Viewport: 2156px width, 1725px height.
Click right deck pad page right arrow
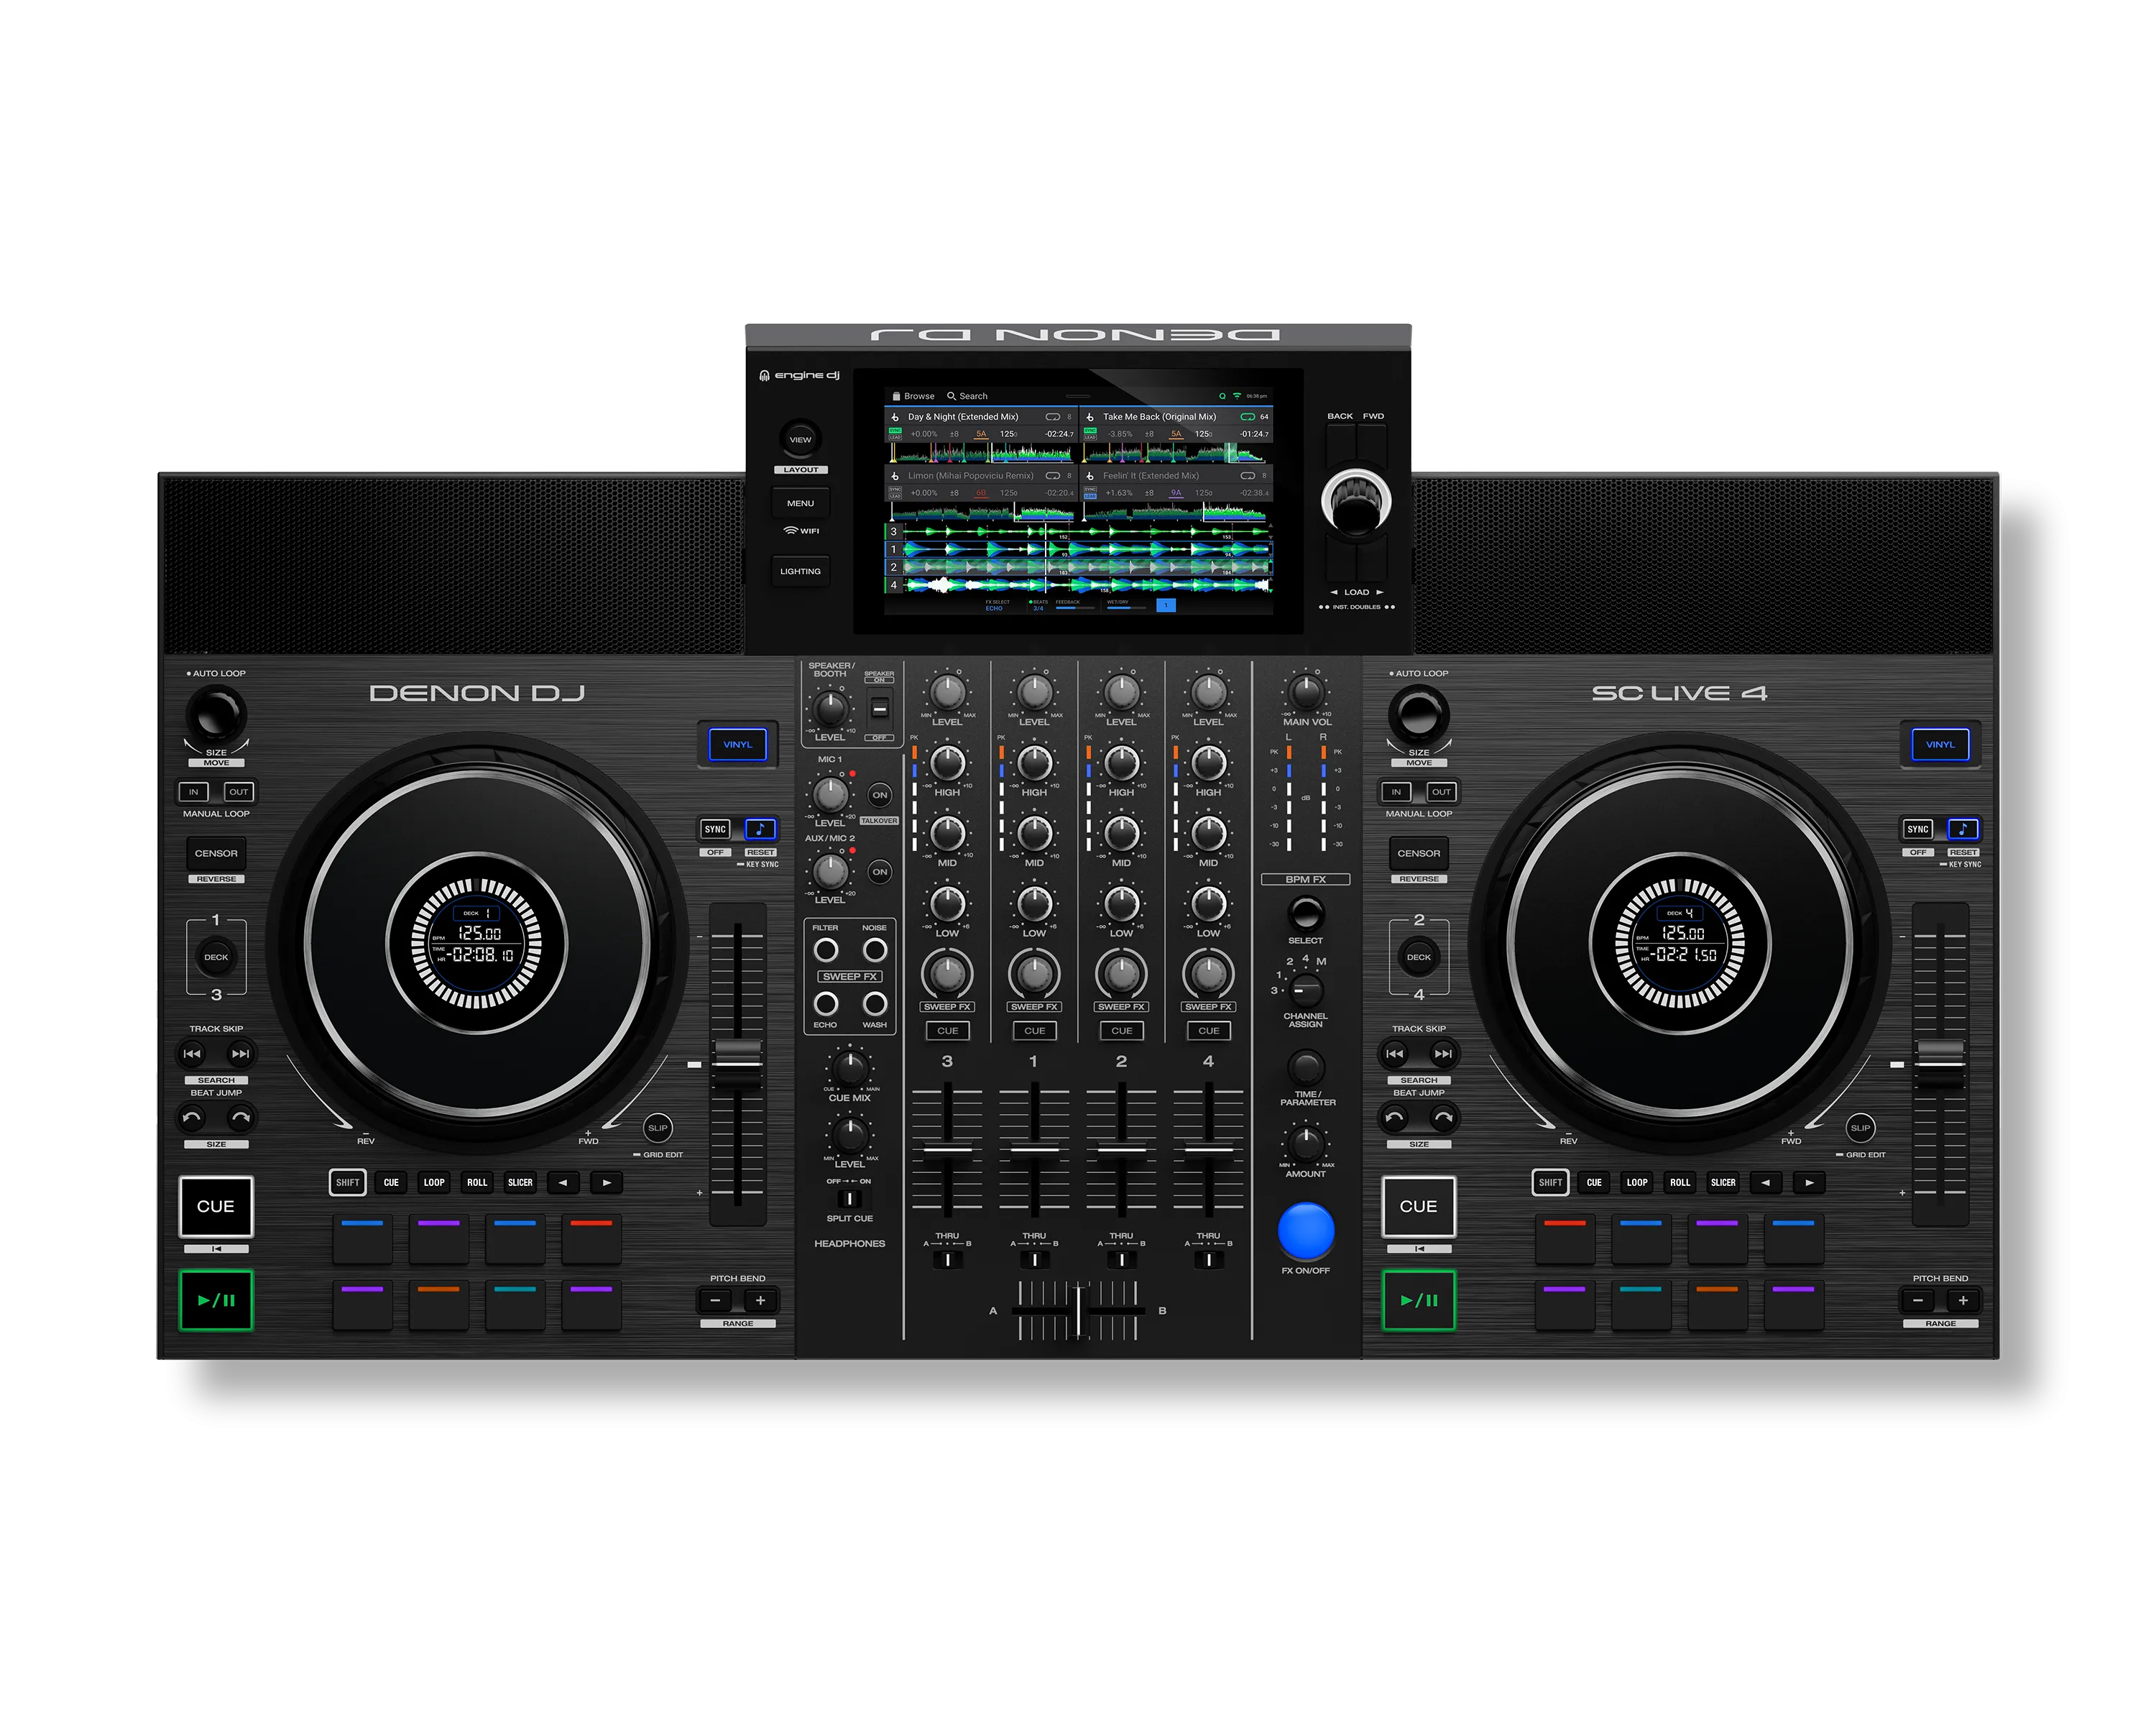[x=1809, y=1182]
